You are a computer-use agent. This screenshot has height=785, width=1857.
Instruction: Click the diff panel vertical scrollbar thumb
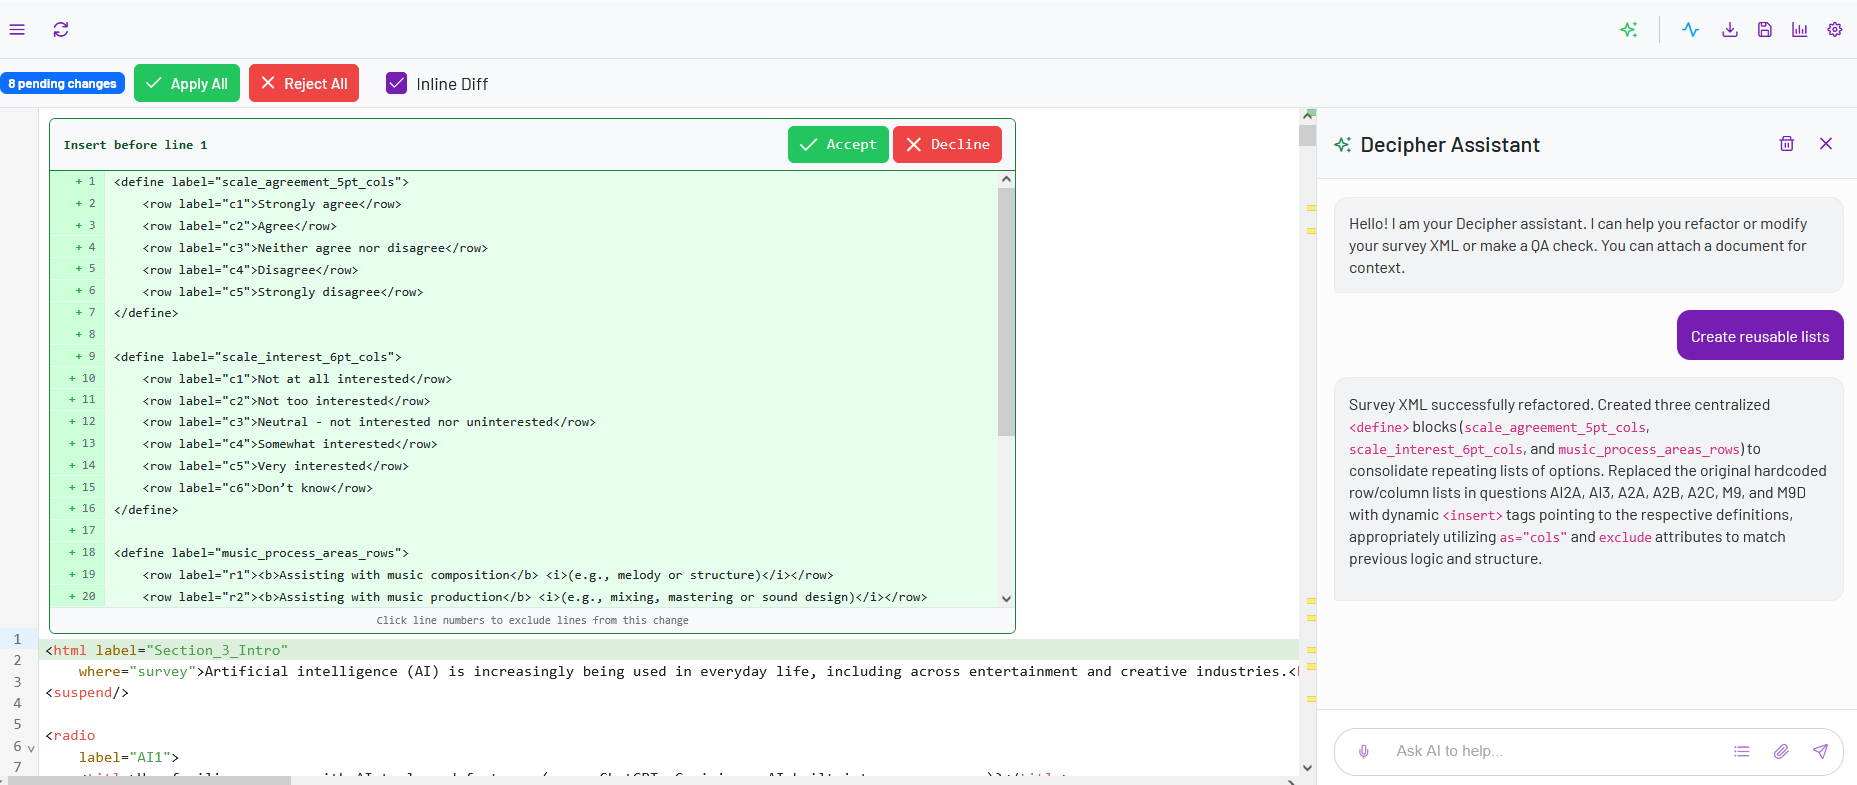[x=1006, y=312]
